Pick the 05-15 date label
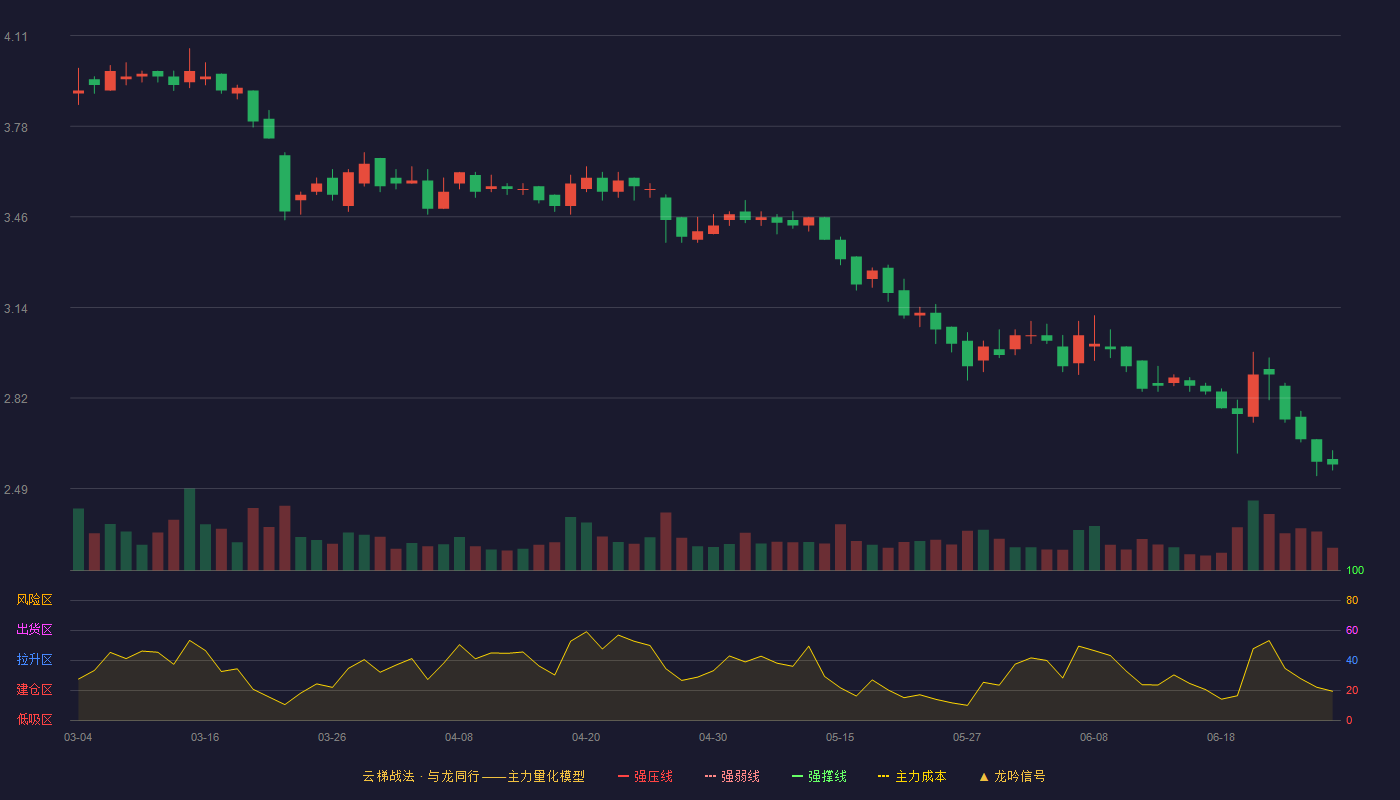The width and height of the screenshot is (1400, 800). click(840, 737)
